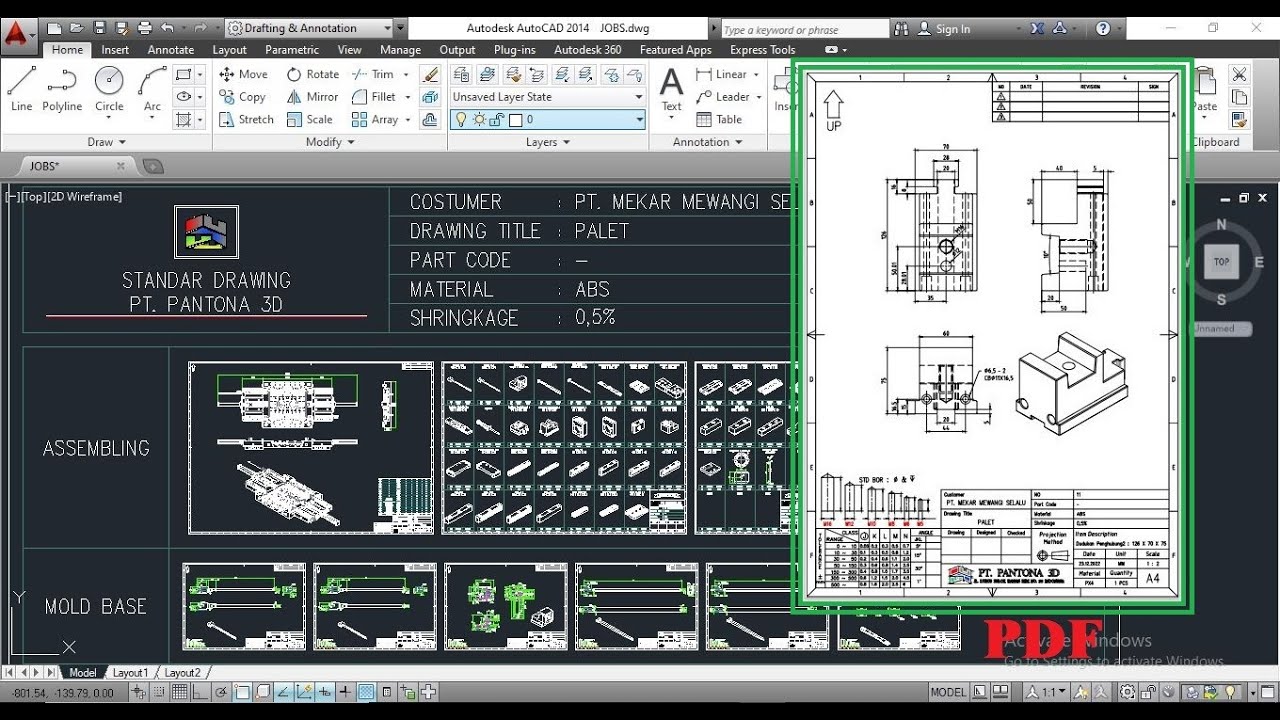
Task: Open Layer Properties manager icon
Action: click(x=461, y=74)
